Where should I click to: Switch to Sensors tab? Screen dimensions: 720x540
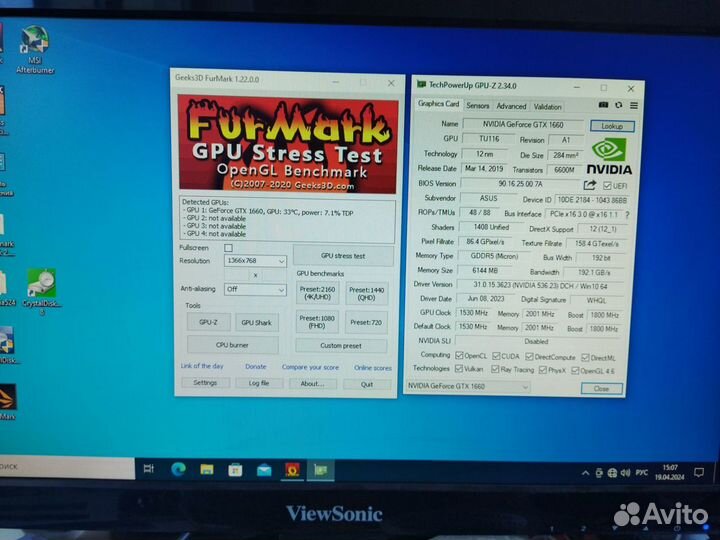[478, 106]
